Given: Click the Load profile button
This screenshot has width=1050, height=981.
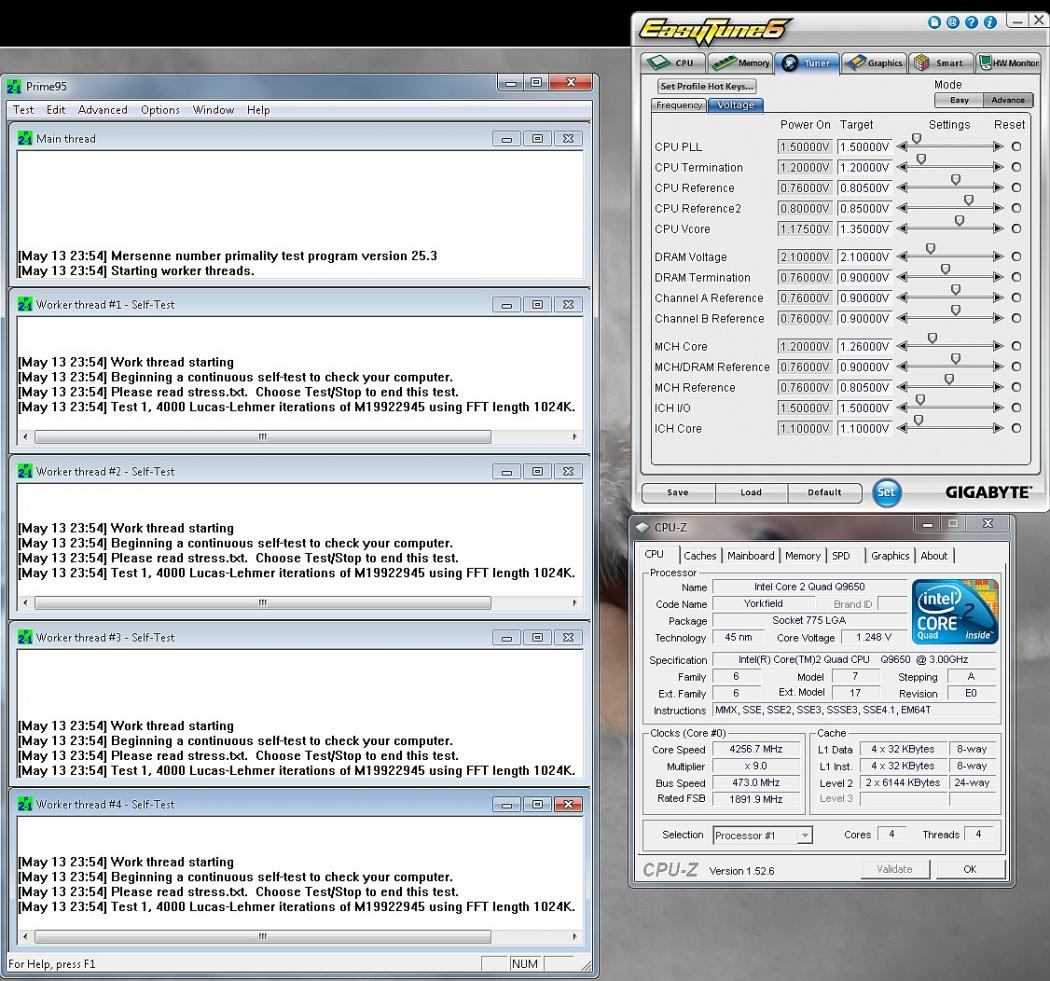Looking at the screenshot, I should coord(751,493).
